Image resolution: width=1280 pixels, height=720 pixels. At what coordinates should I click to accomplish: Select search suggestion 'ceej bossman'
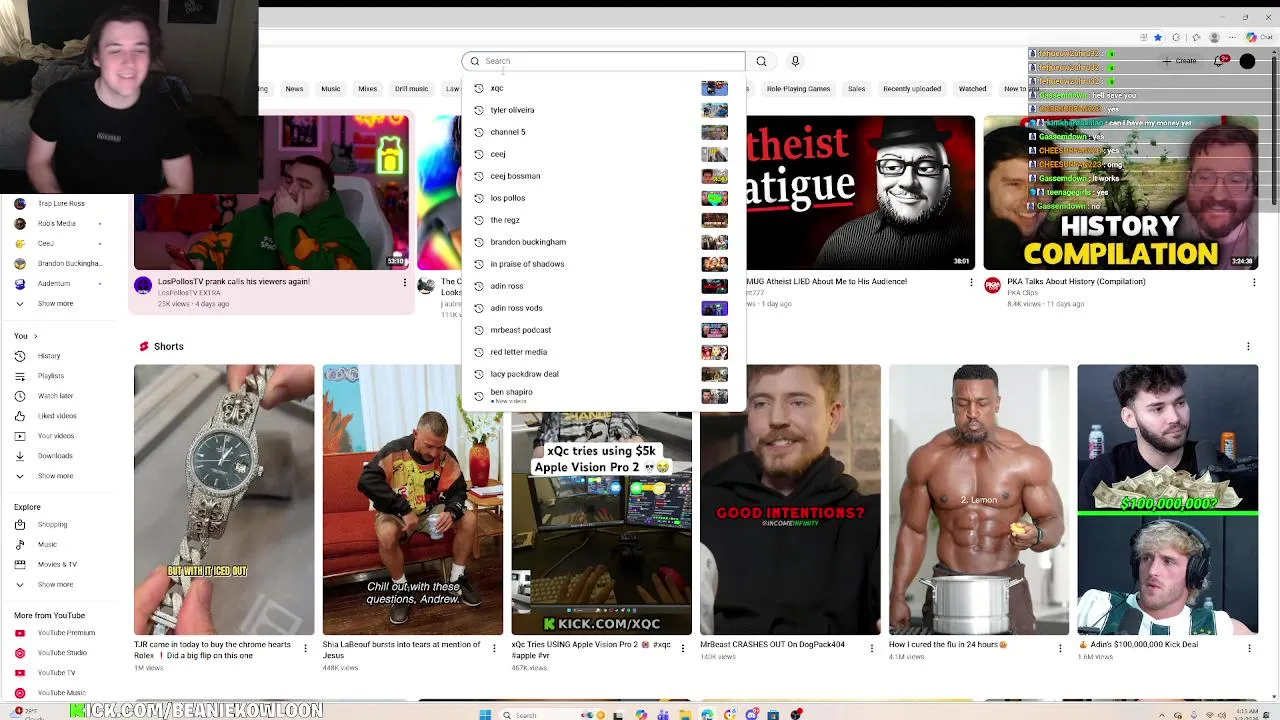coord(603,176)
